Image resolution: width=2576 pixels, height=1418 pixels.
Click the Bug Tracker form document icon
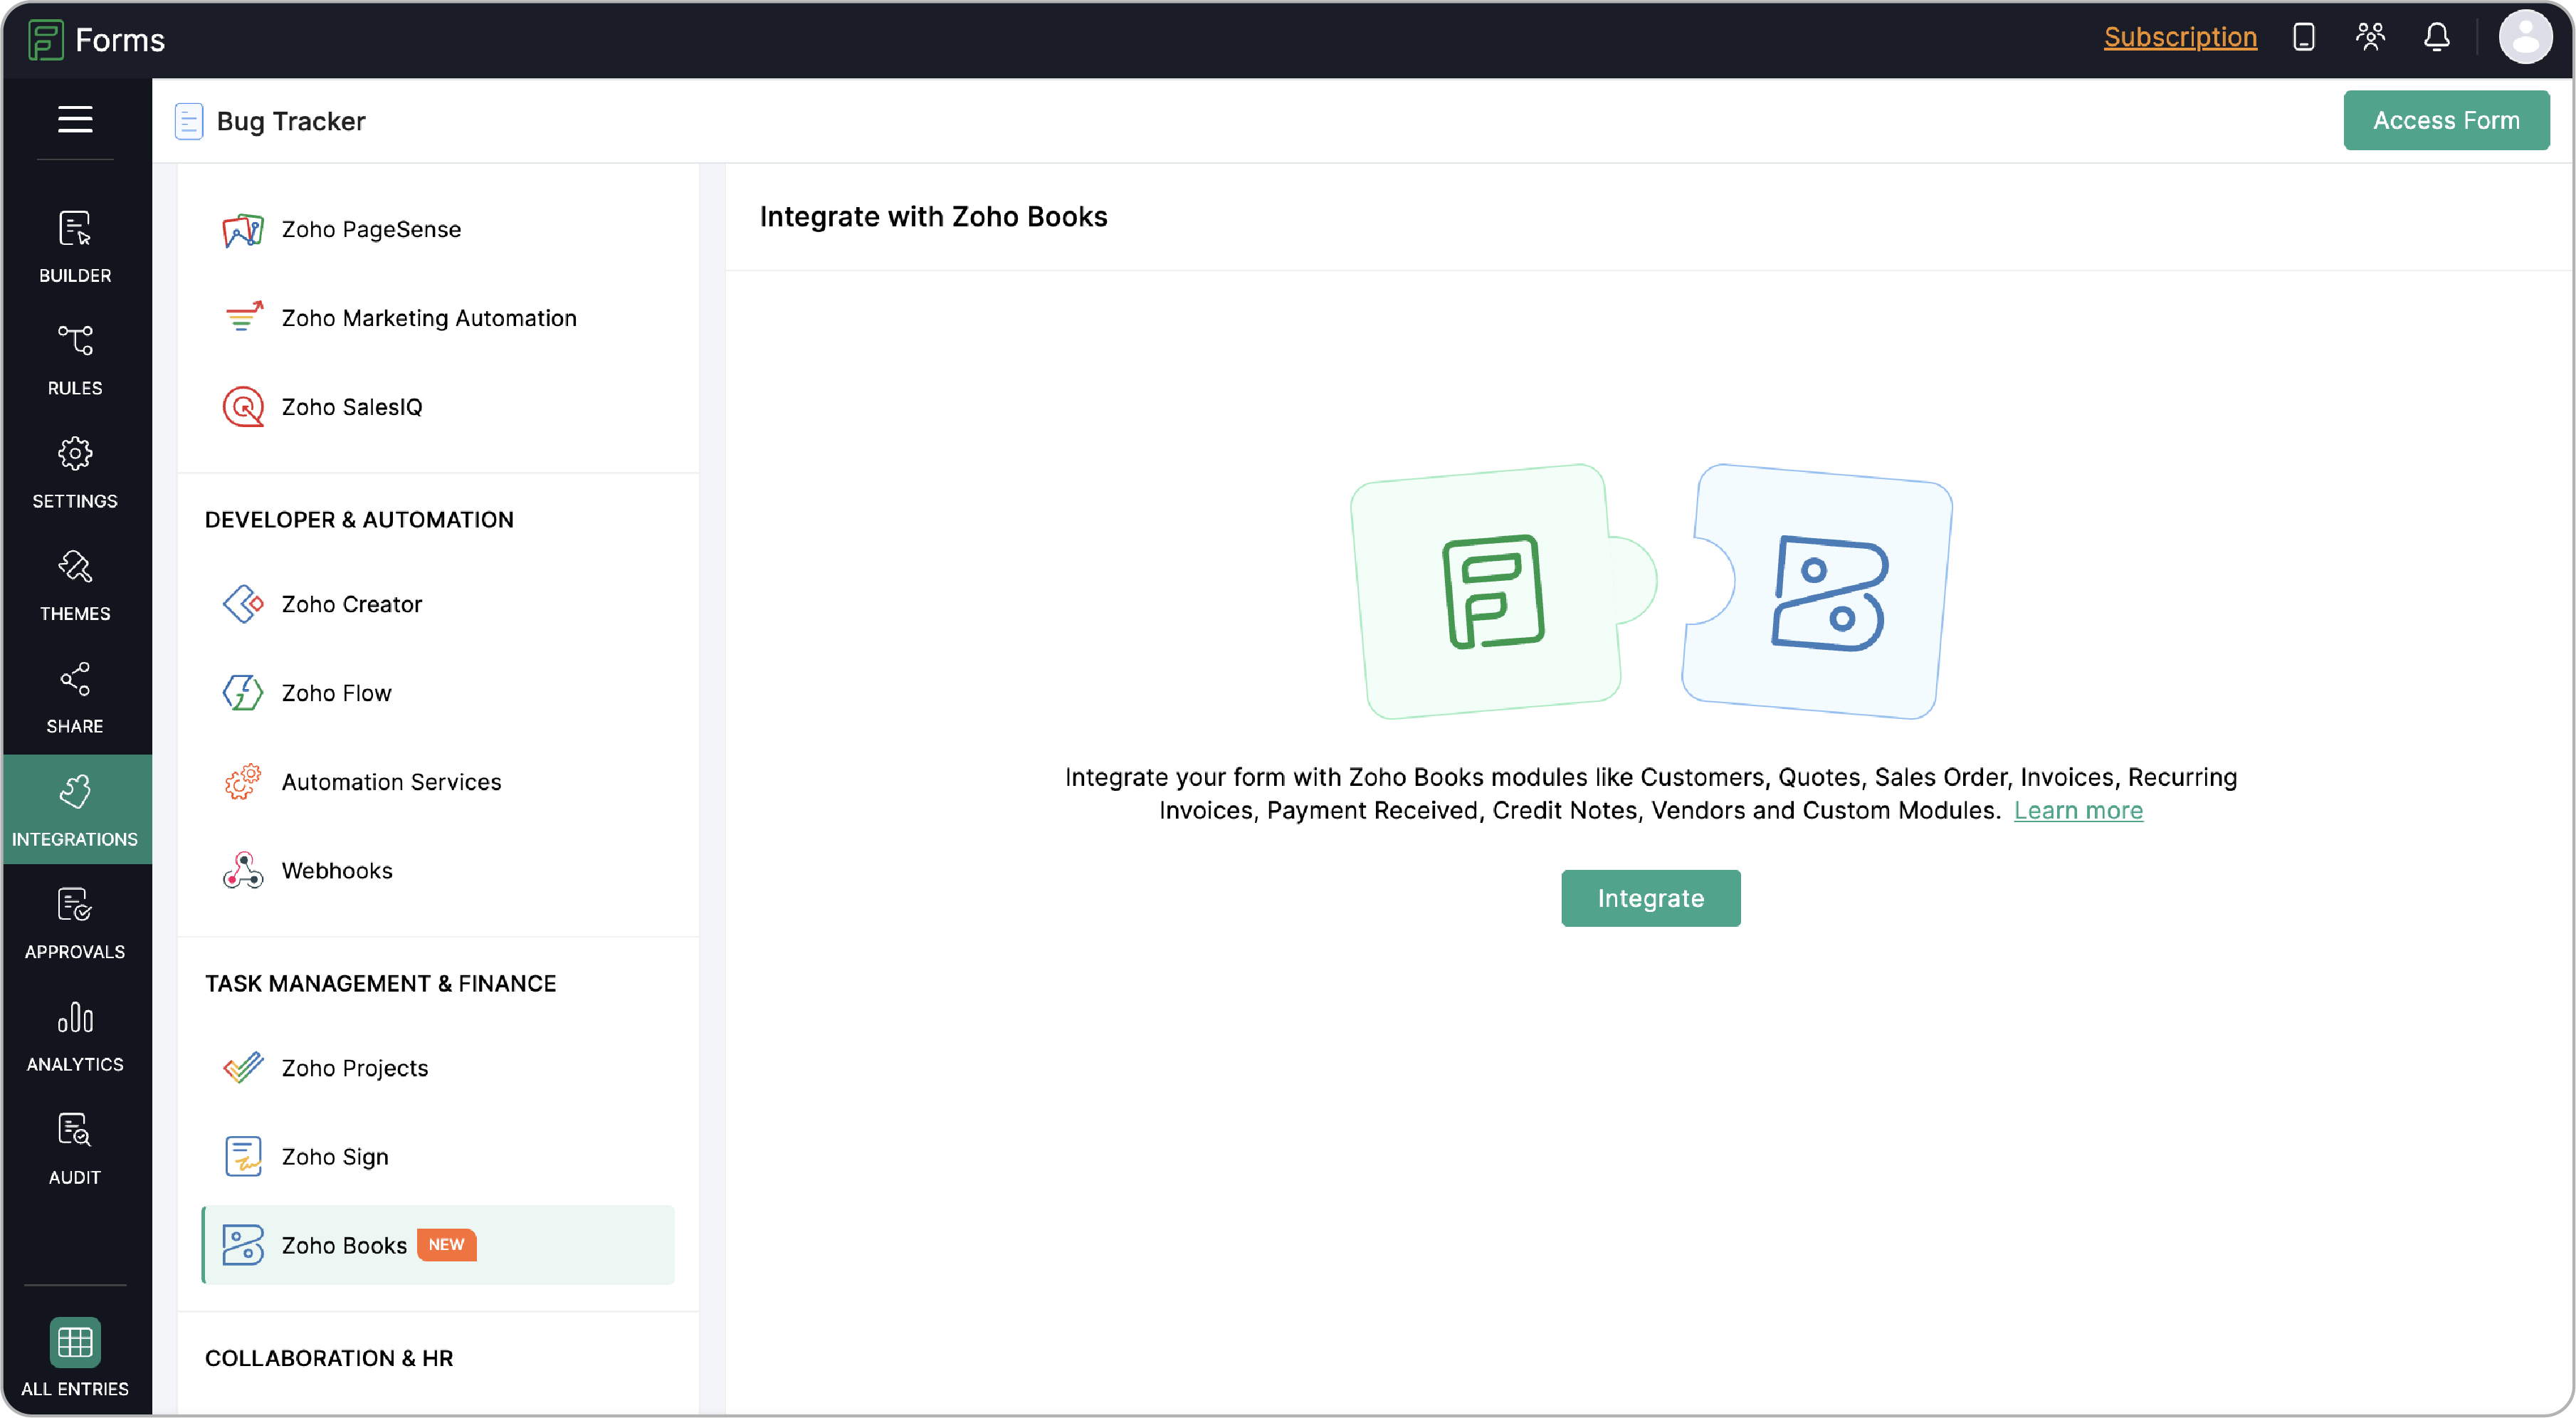pos(189,121)
